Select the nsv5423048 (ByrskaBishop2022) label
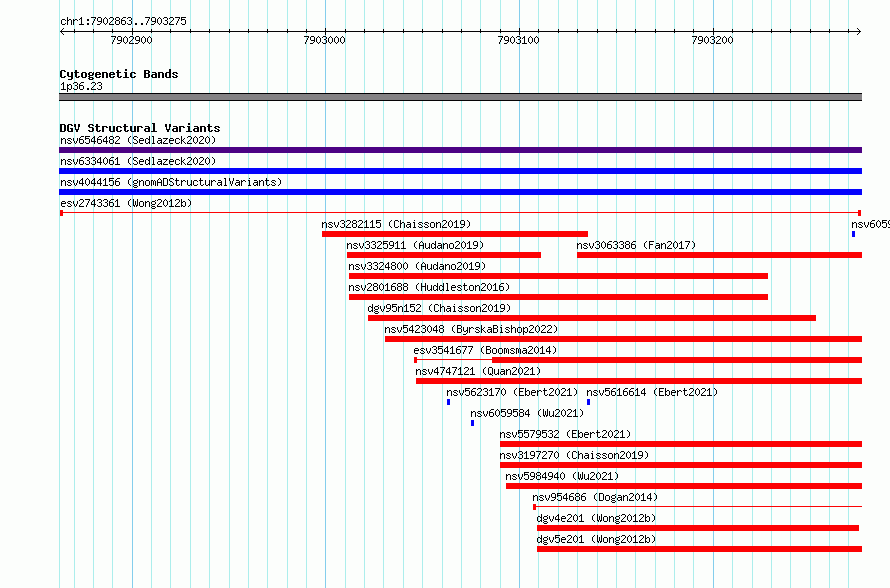Screen dimensions: 890x588 point(471,329)
